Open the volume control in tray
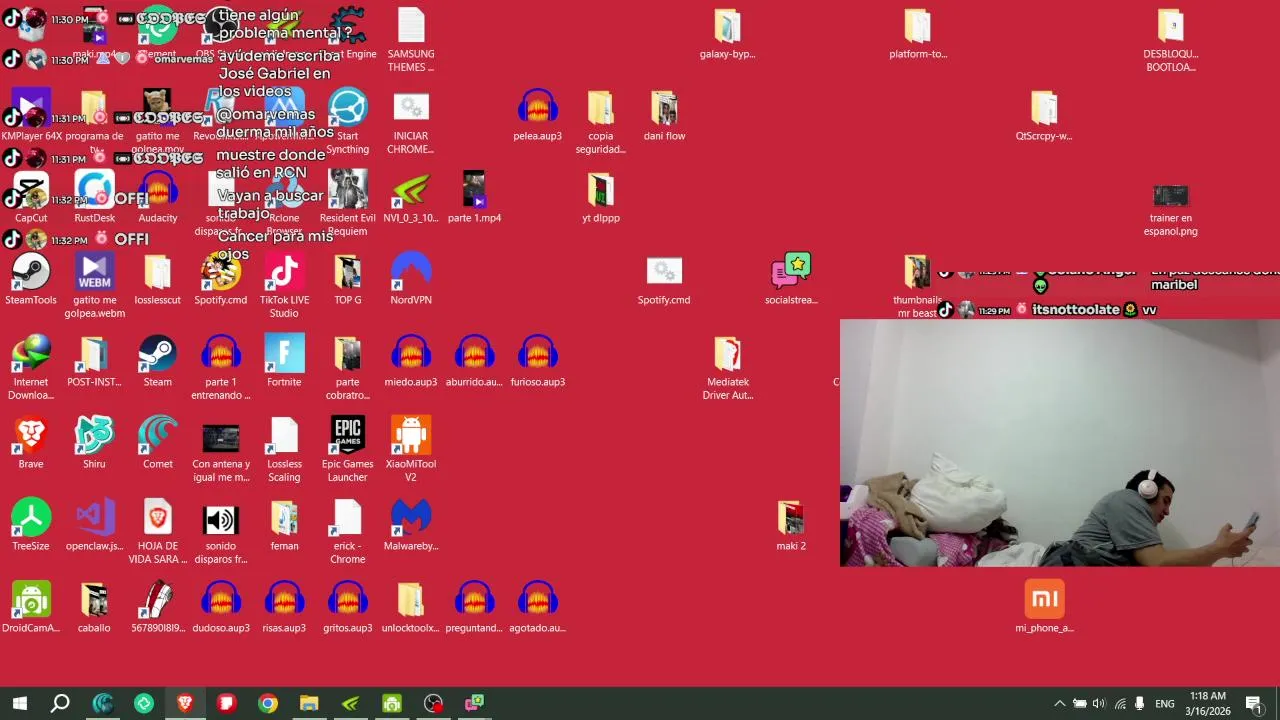 (1099, 704)
